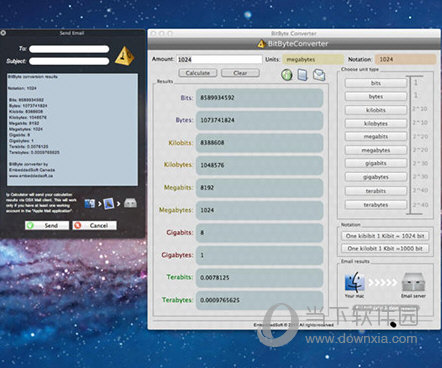Click the BitByteConverter title pyramid icon
The width and height of the screenshot is (442, 368).
click(262, 44)
